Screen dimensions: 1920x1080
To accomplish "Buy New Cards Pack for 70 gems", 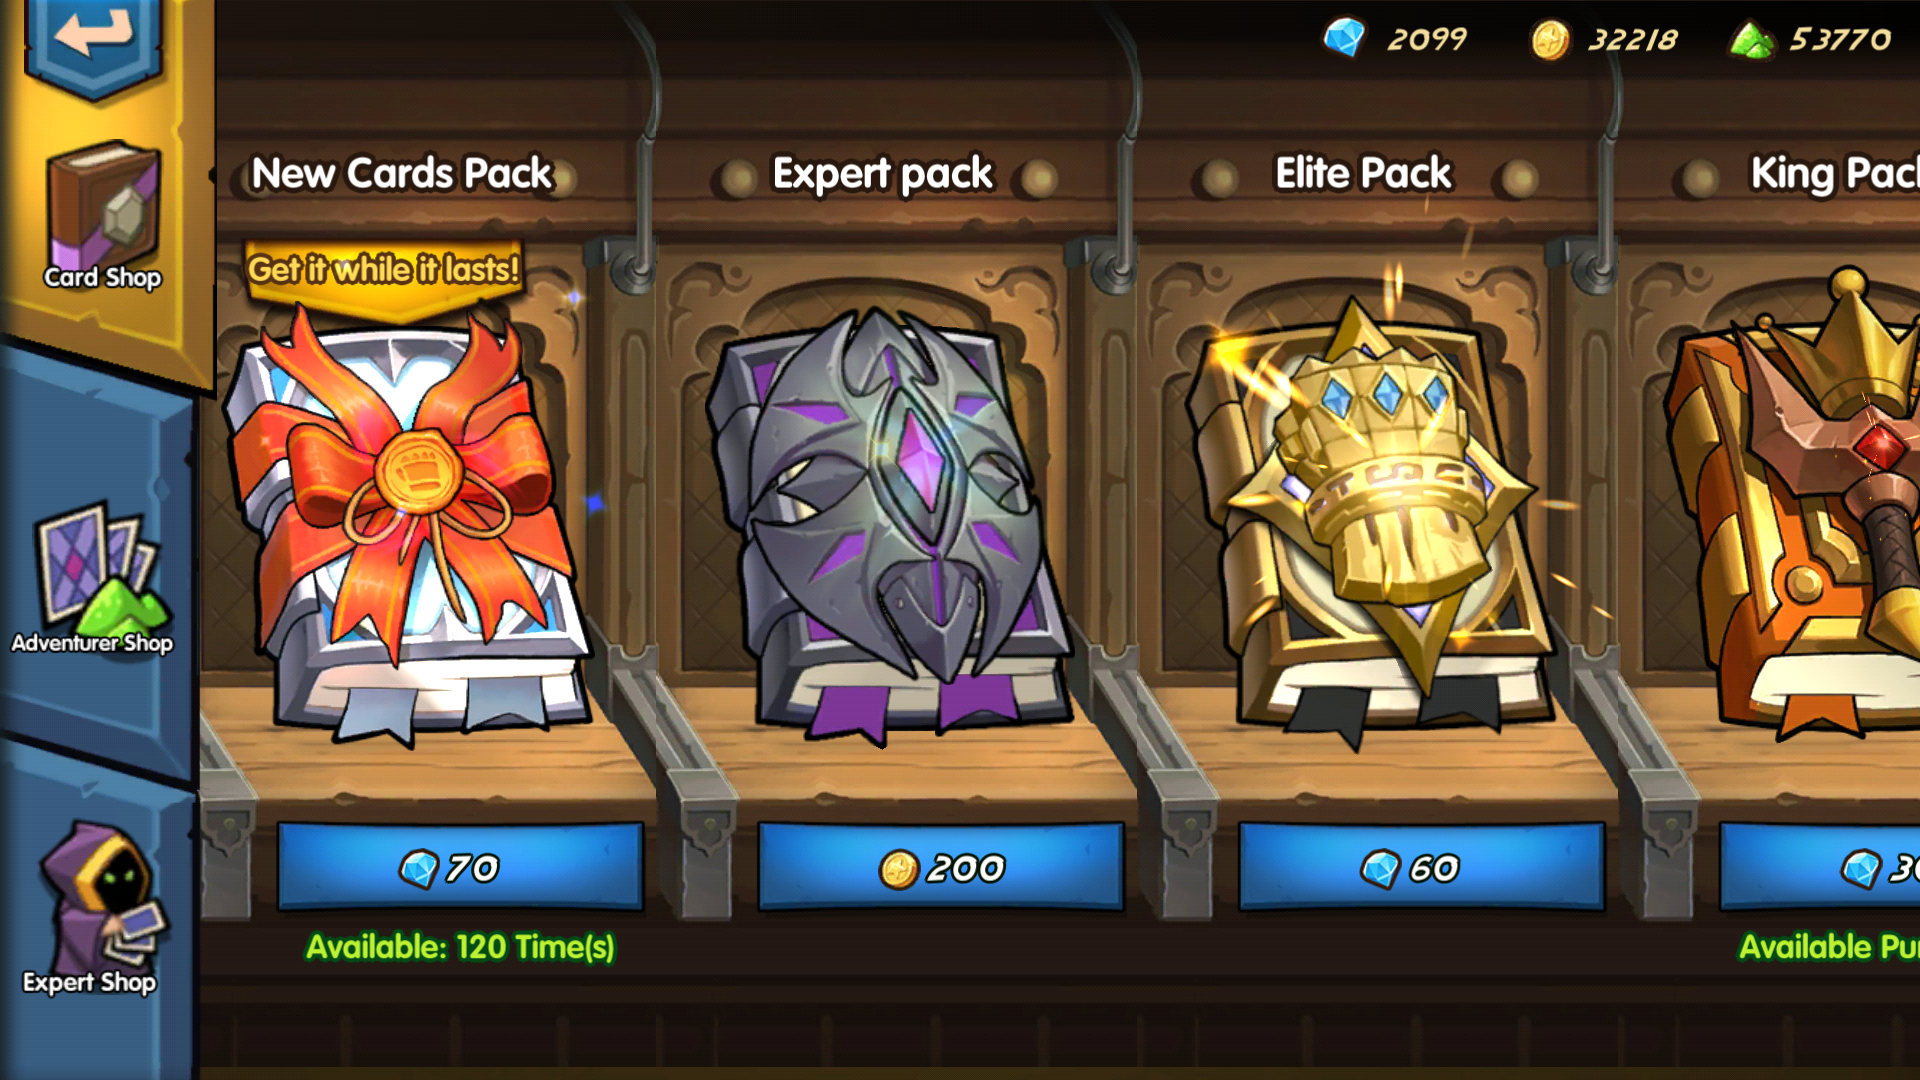I will pos(460,867).
